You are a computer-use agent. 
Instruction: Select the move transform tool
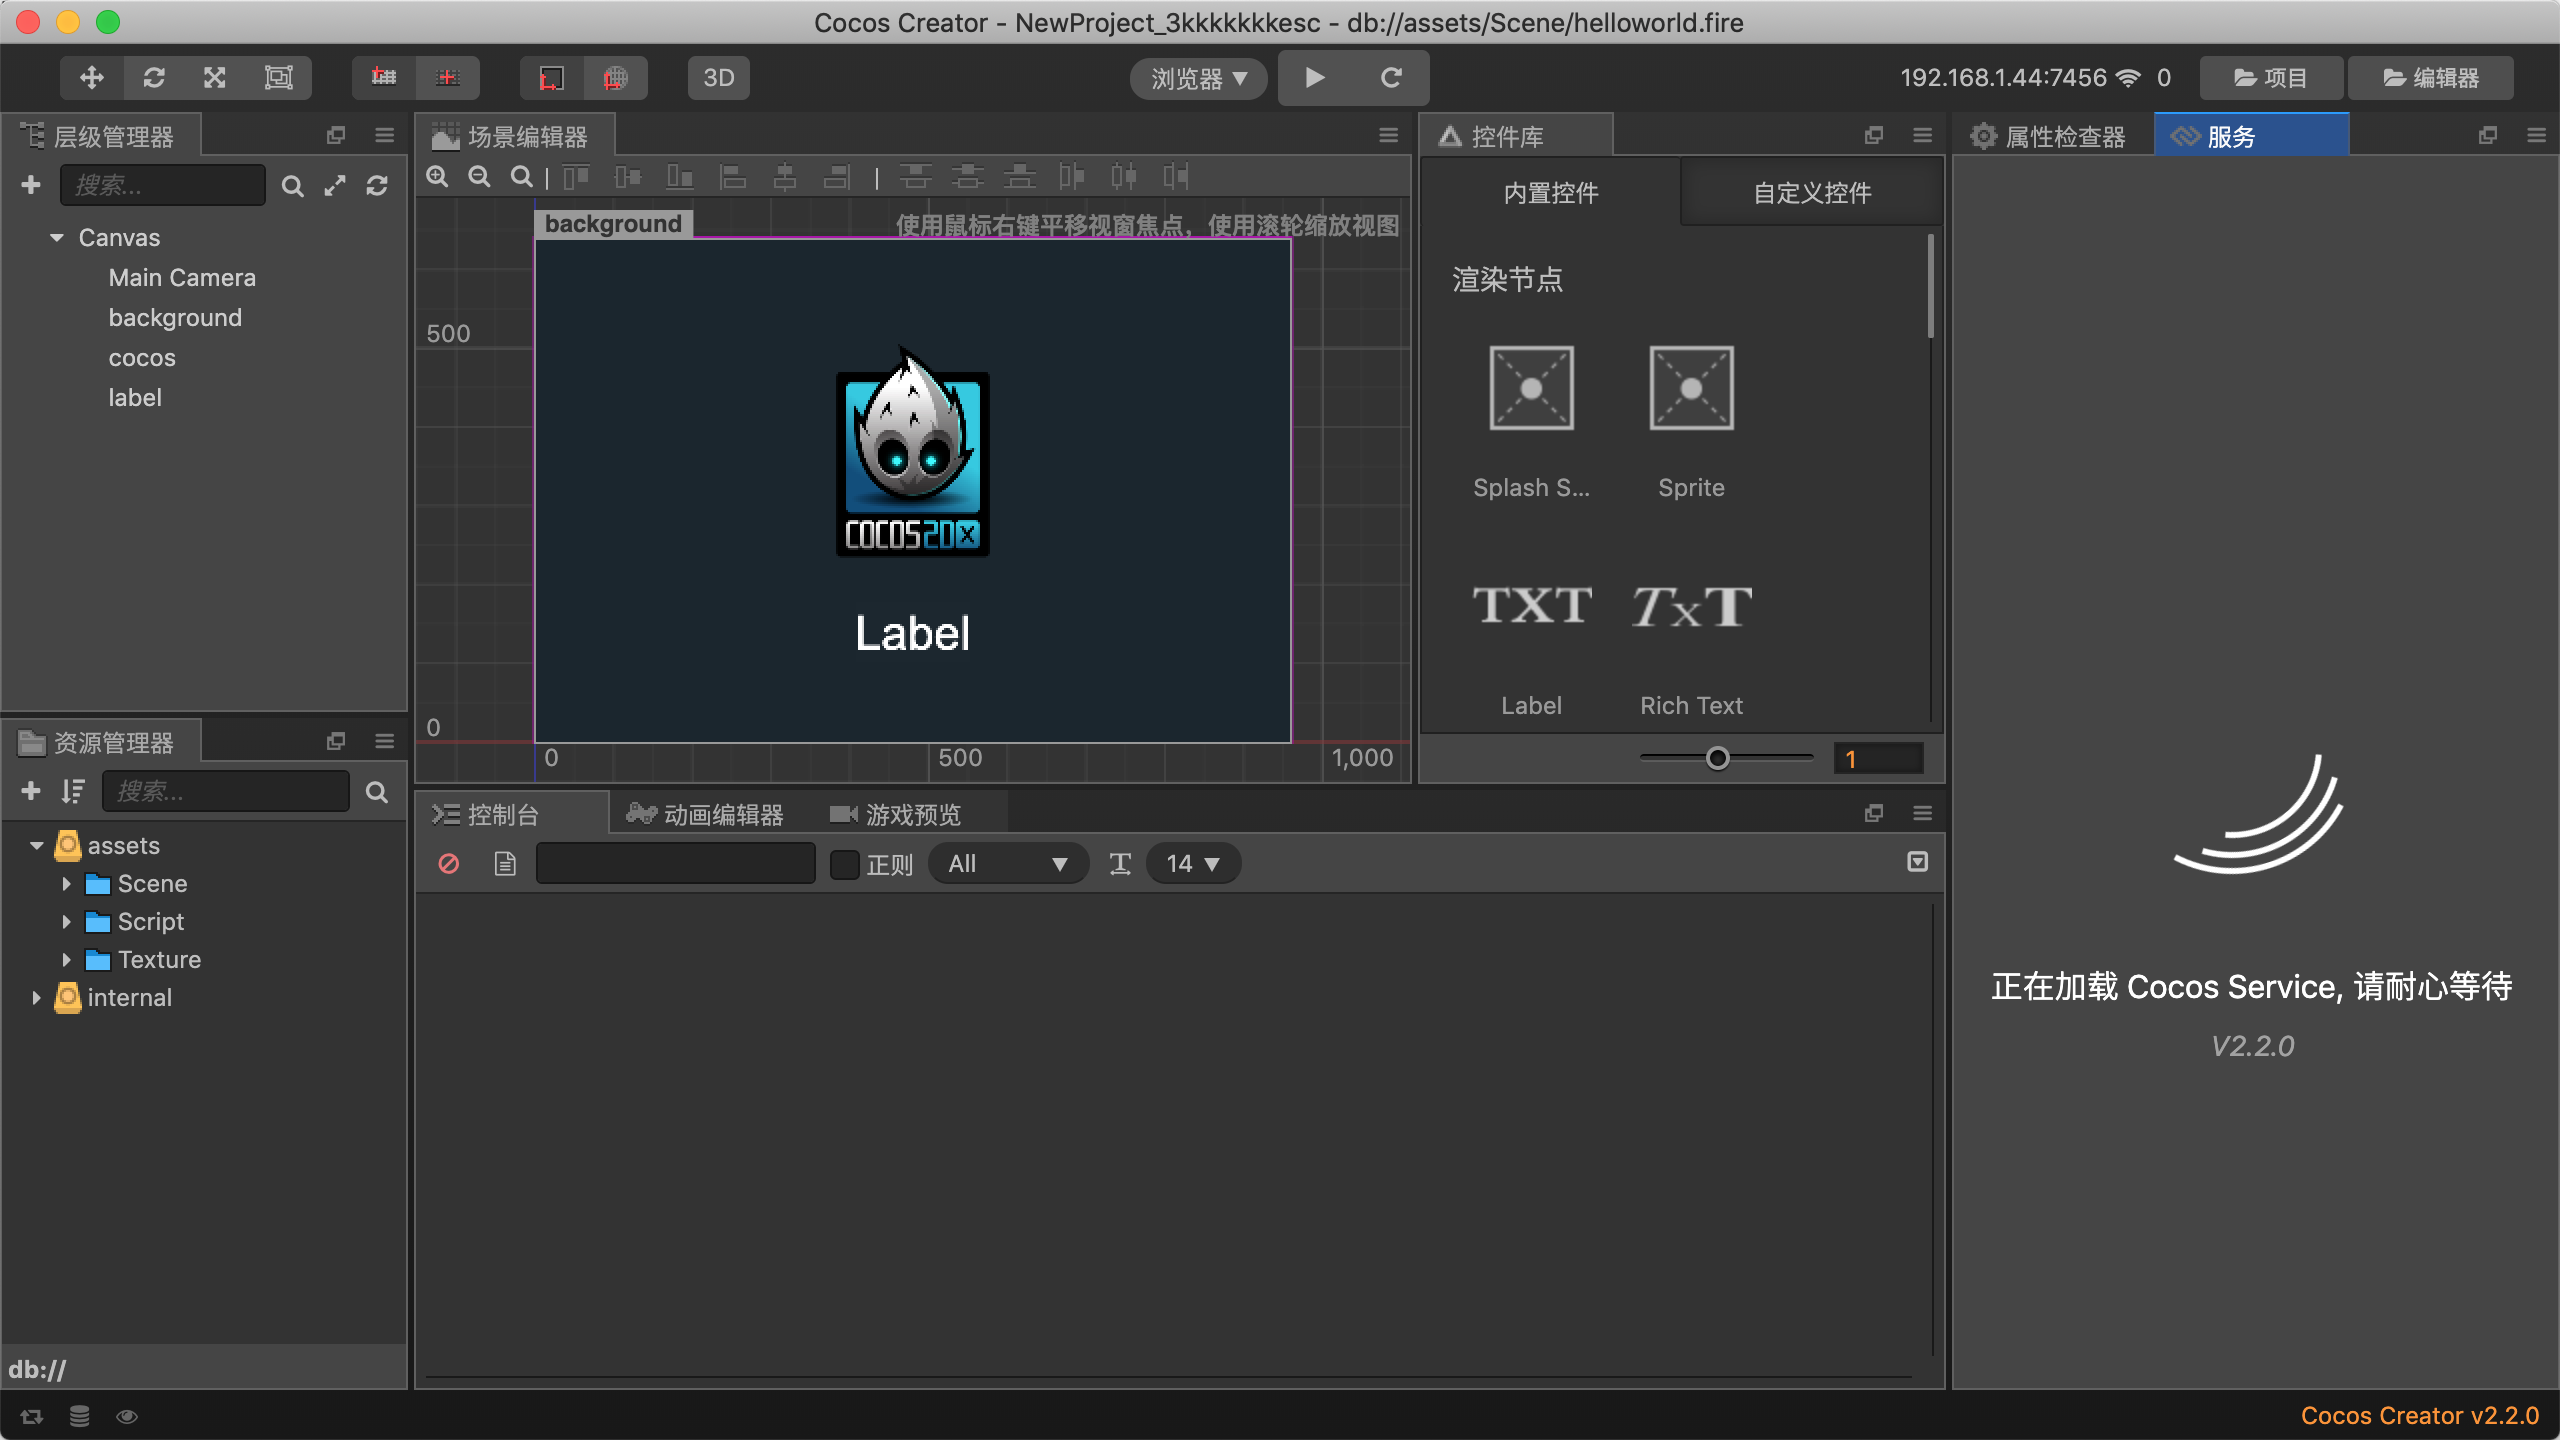(x=92, y=78)
